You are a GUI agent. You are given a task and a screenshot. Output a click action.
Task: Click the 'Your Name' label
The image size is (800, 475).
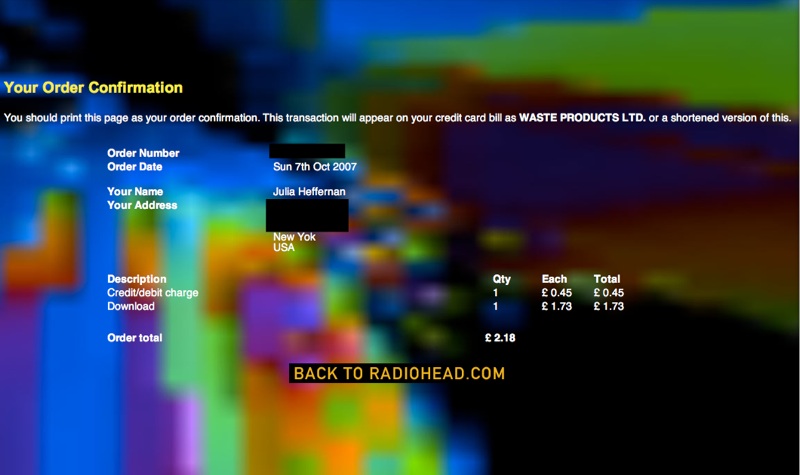[x=135, y=191]
